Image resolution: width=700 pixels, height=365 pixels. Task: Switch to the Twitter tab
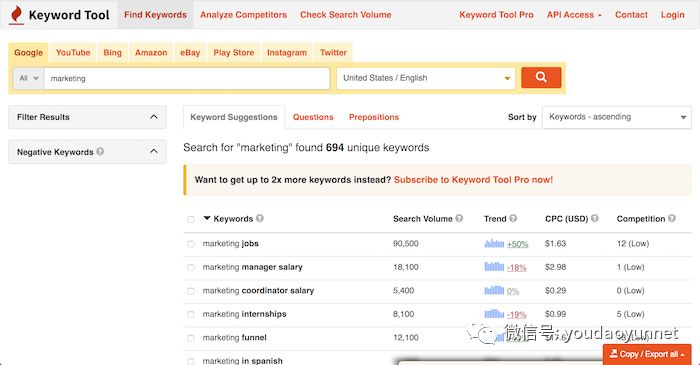point(333,53)
